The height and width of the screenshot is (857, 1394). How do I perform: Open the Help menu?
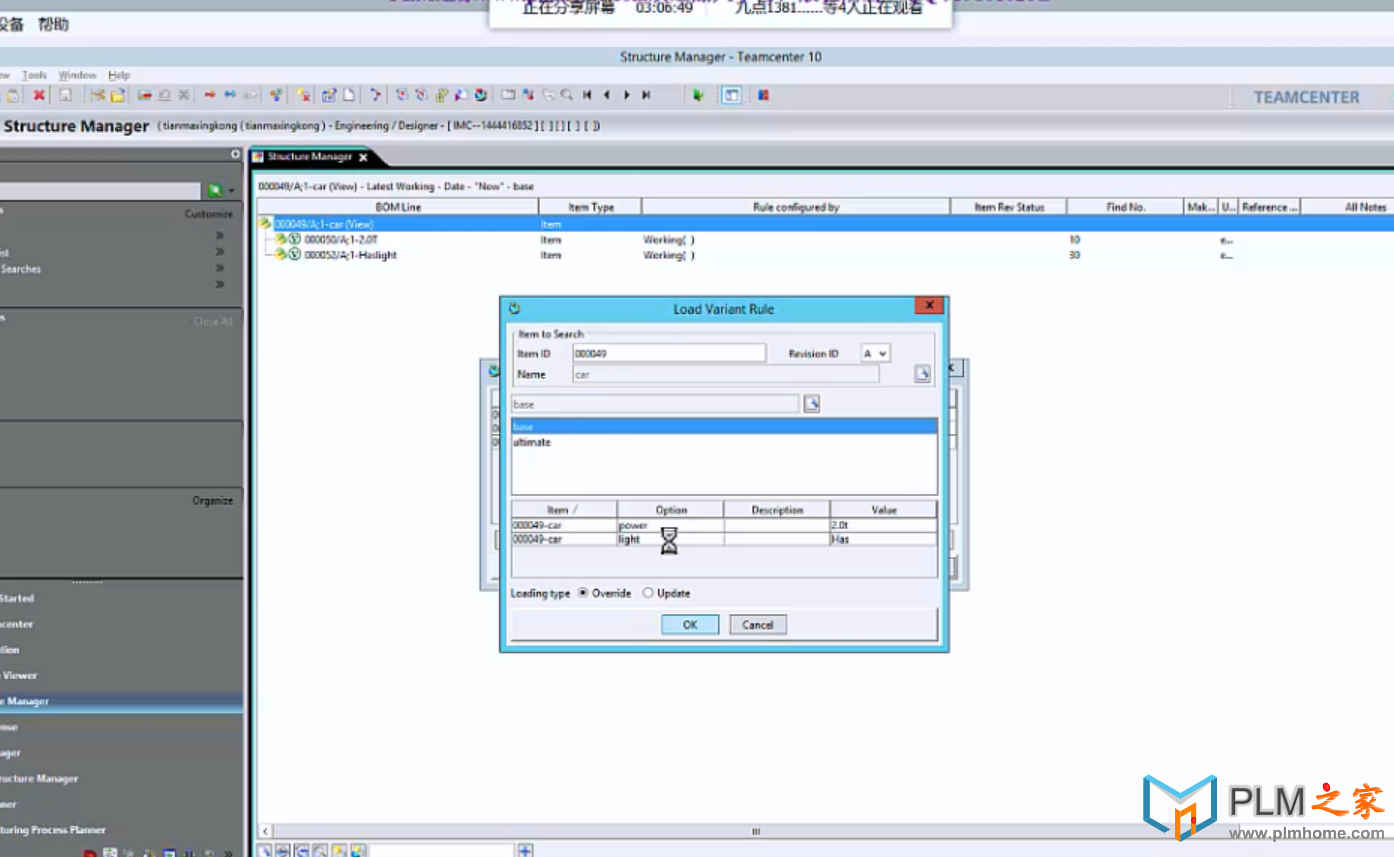[x=119, y=75]
